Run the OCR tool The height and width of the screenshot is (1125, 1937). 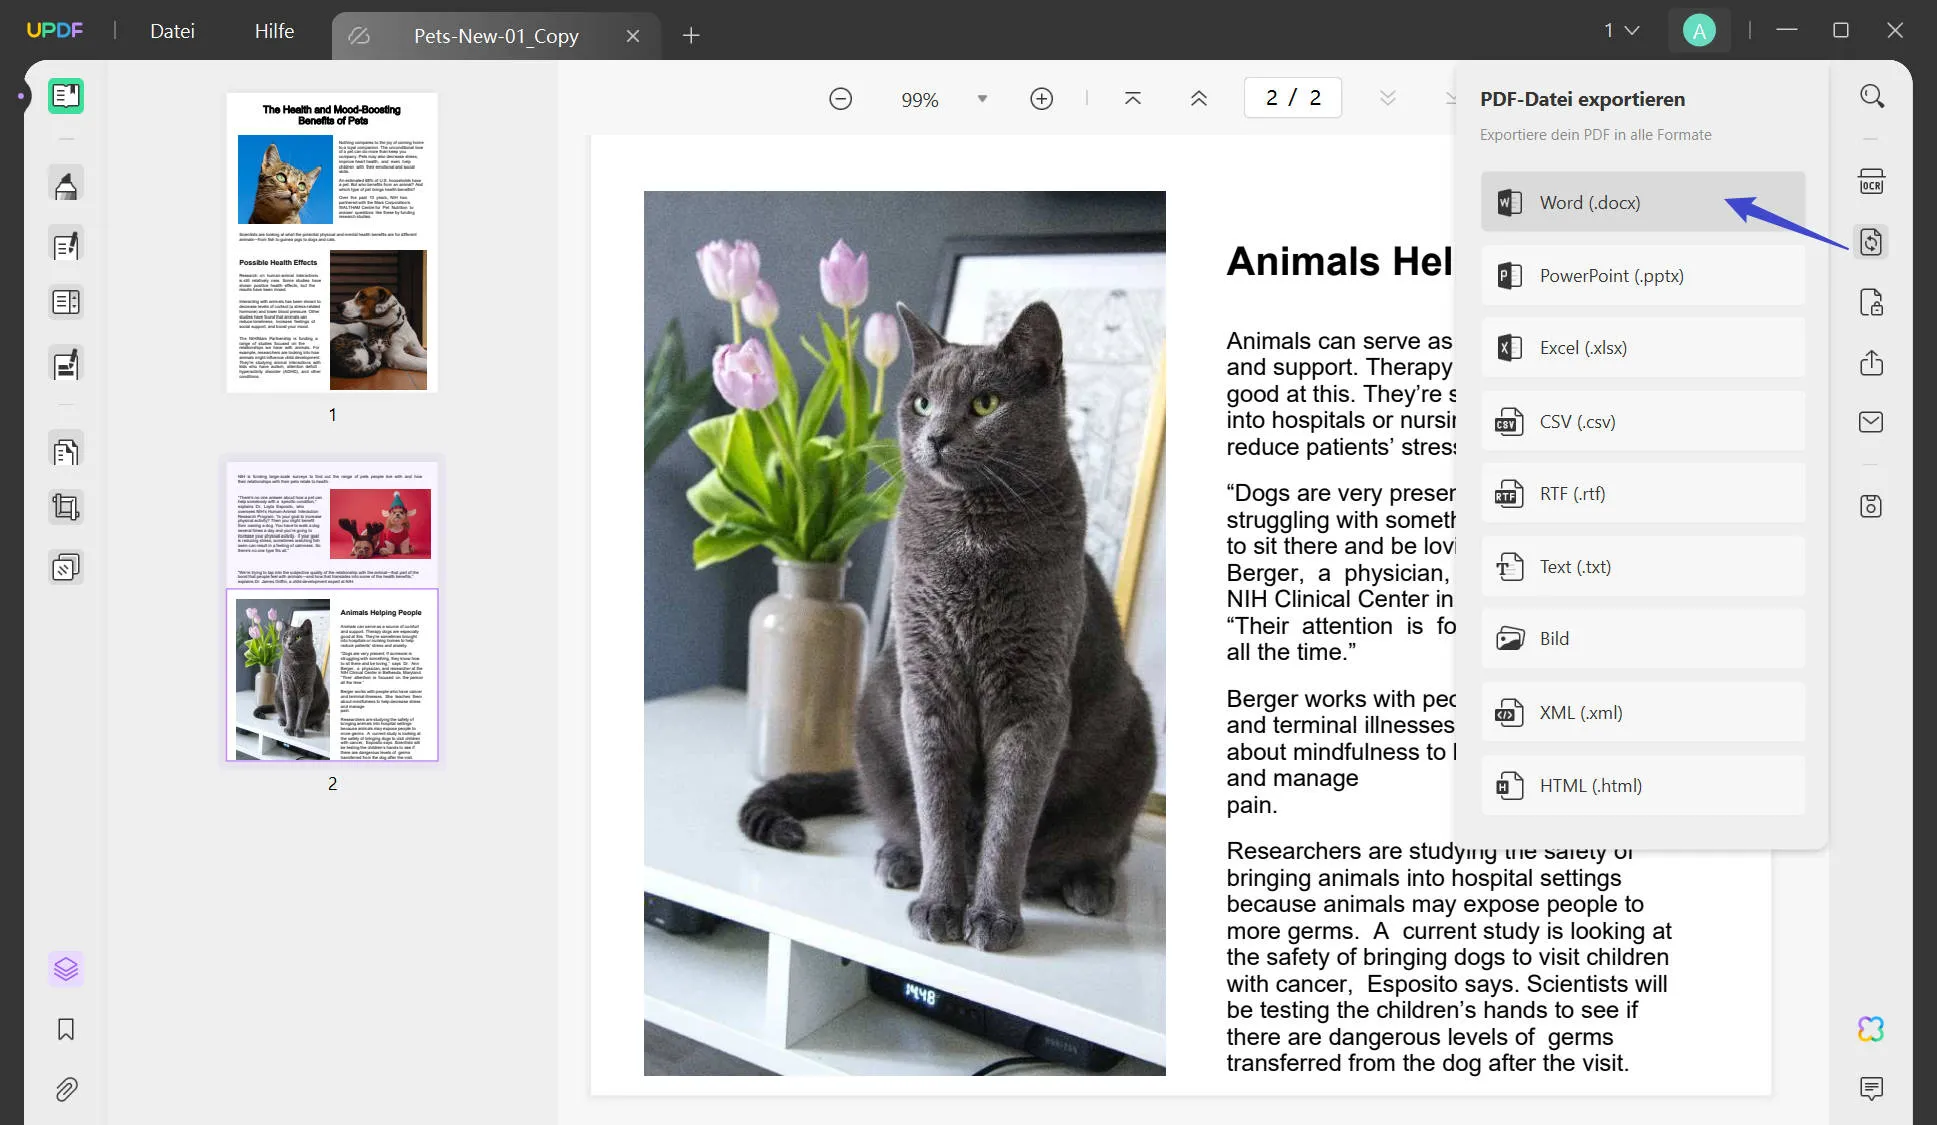(1871, 182)
